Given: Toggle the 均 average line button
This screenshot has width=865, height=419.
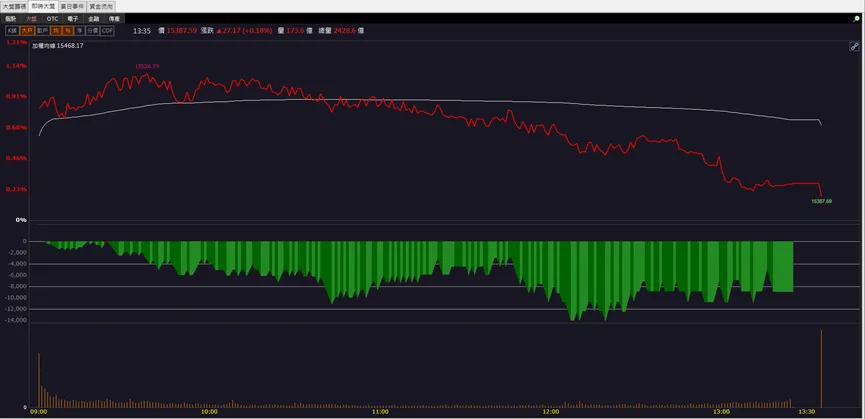Looking at the screenshot, I should click(x=56, y=31).
